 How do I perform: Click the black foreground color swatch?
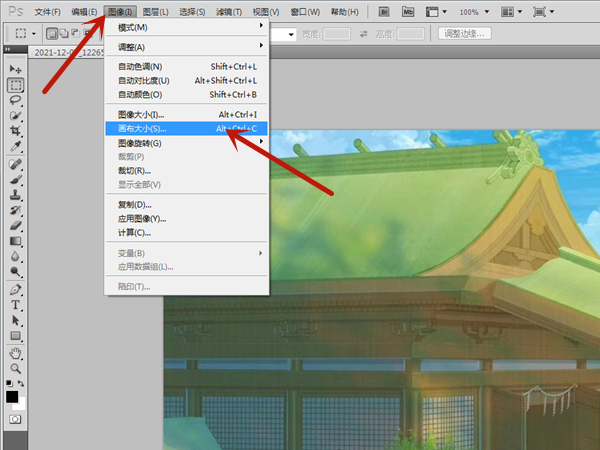pos(11,397)
